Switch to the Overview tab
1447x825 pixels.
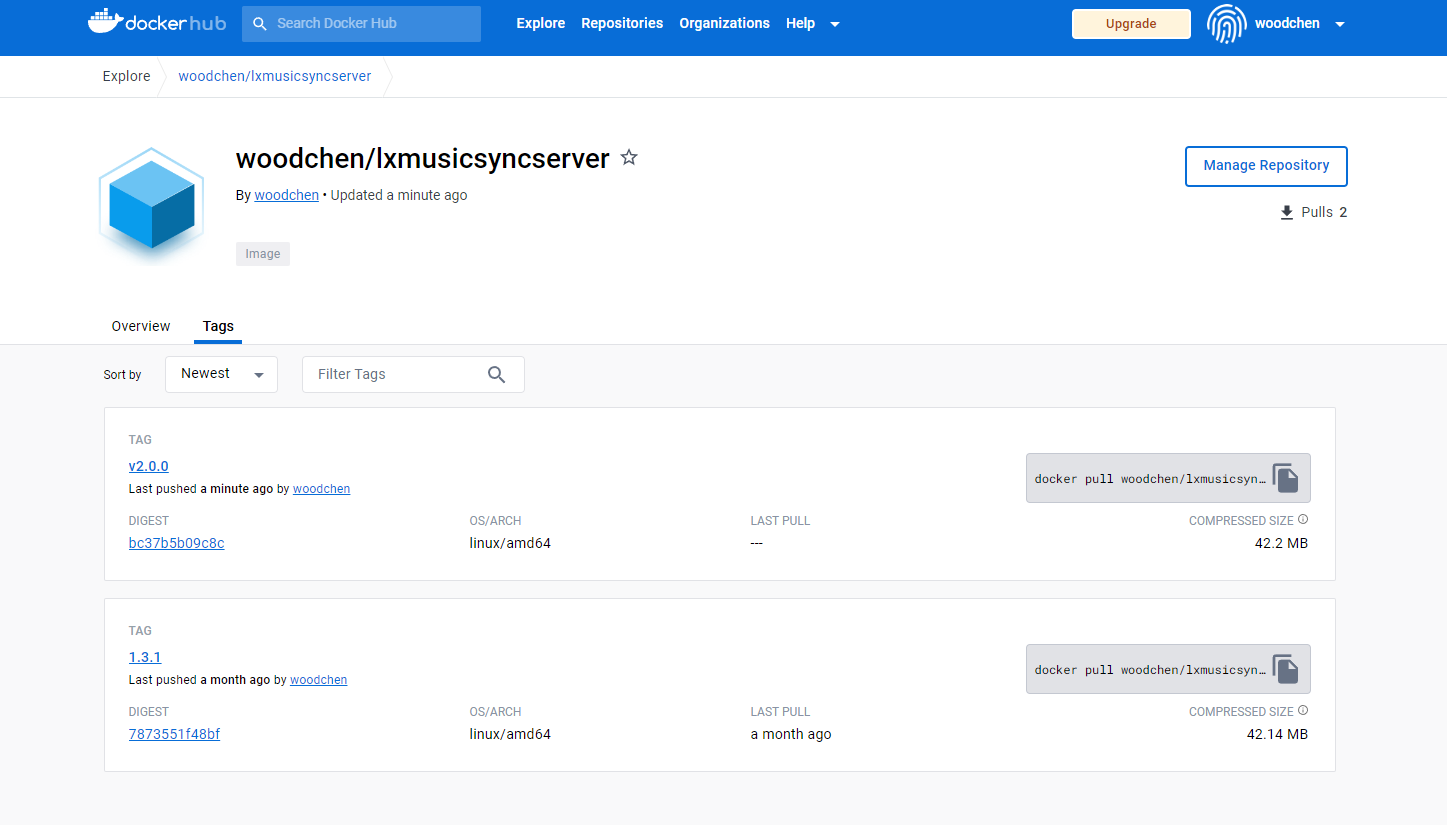(141, 326)
